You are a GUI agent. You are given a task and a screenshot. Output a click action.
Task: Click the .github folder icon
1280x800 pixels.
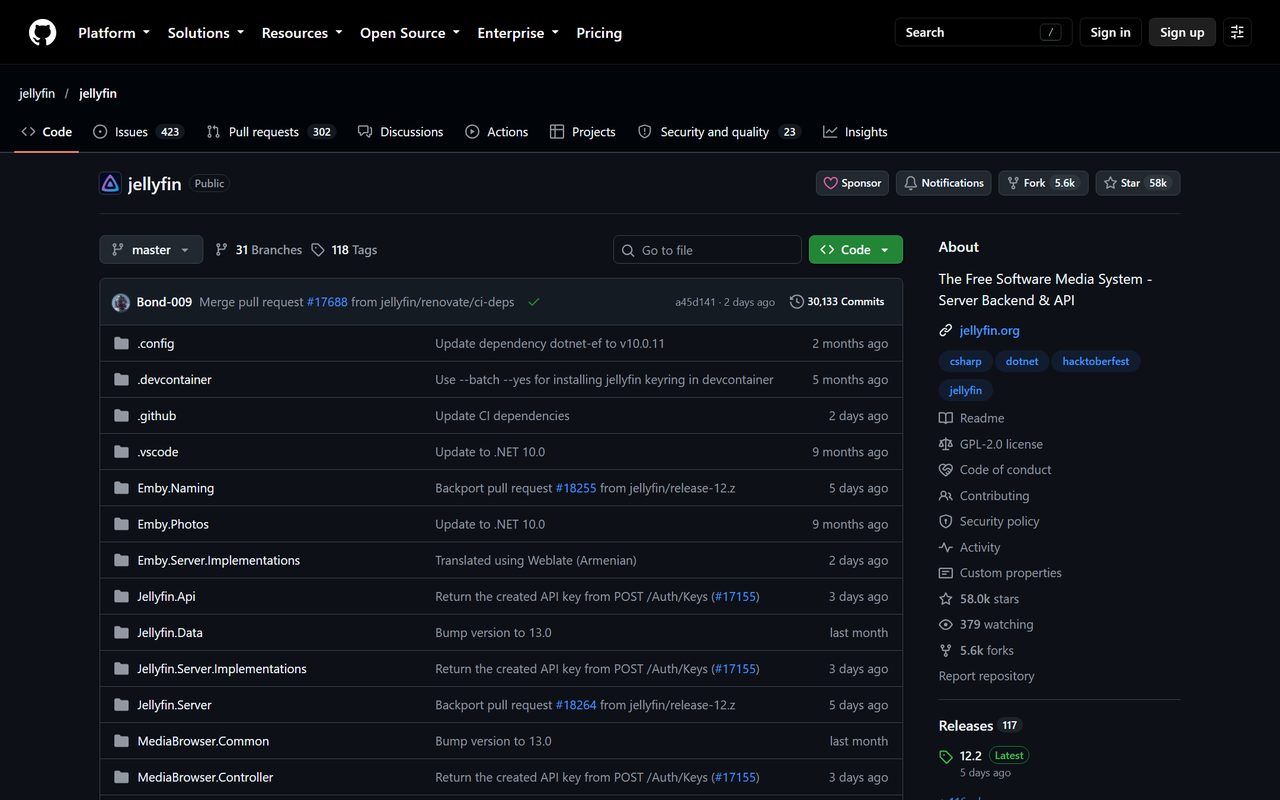coord(122,416)
